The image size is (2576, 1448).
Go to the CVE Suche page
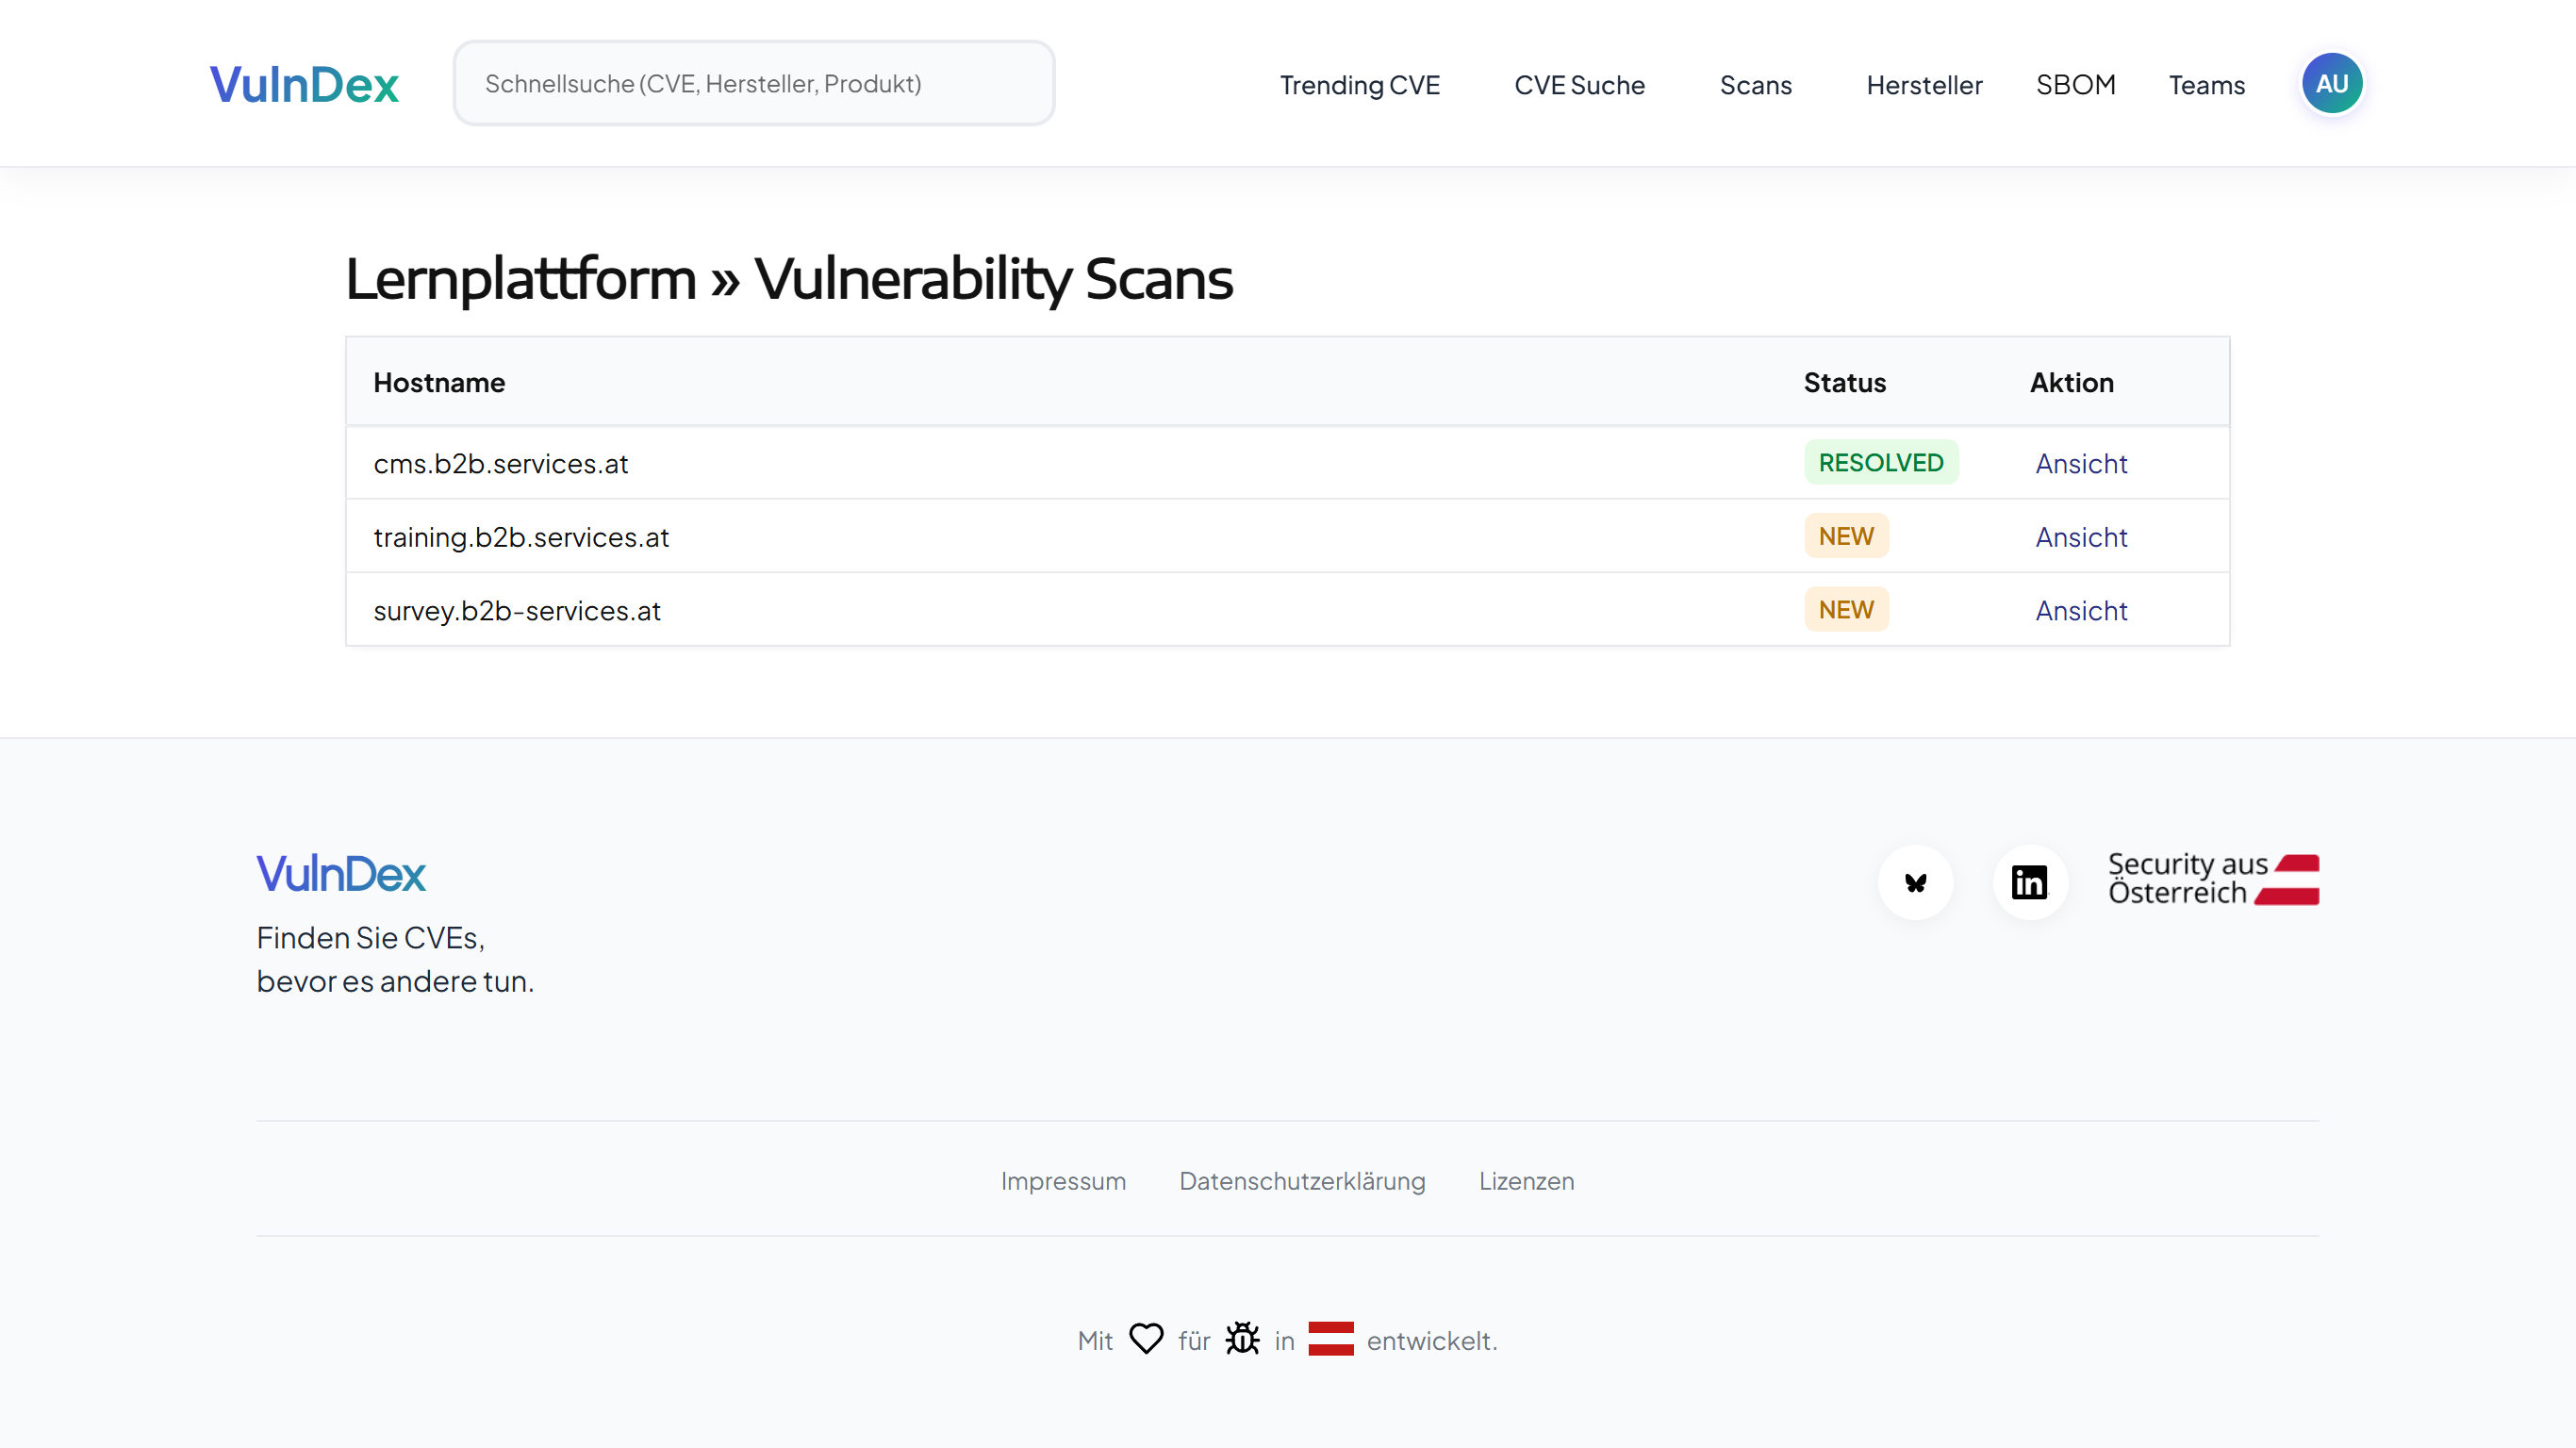tap(1579, 85)
